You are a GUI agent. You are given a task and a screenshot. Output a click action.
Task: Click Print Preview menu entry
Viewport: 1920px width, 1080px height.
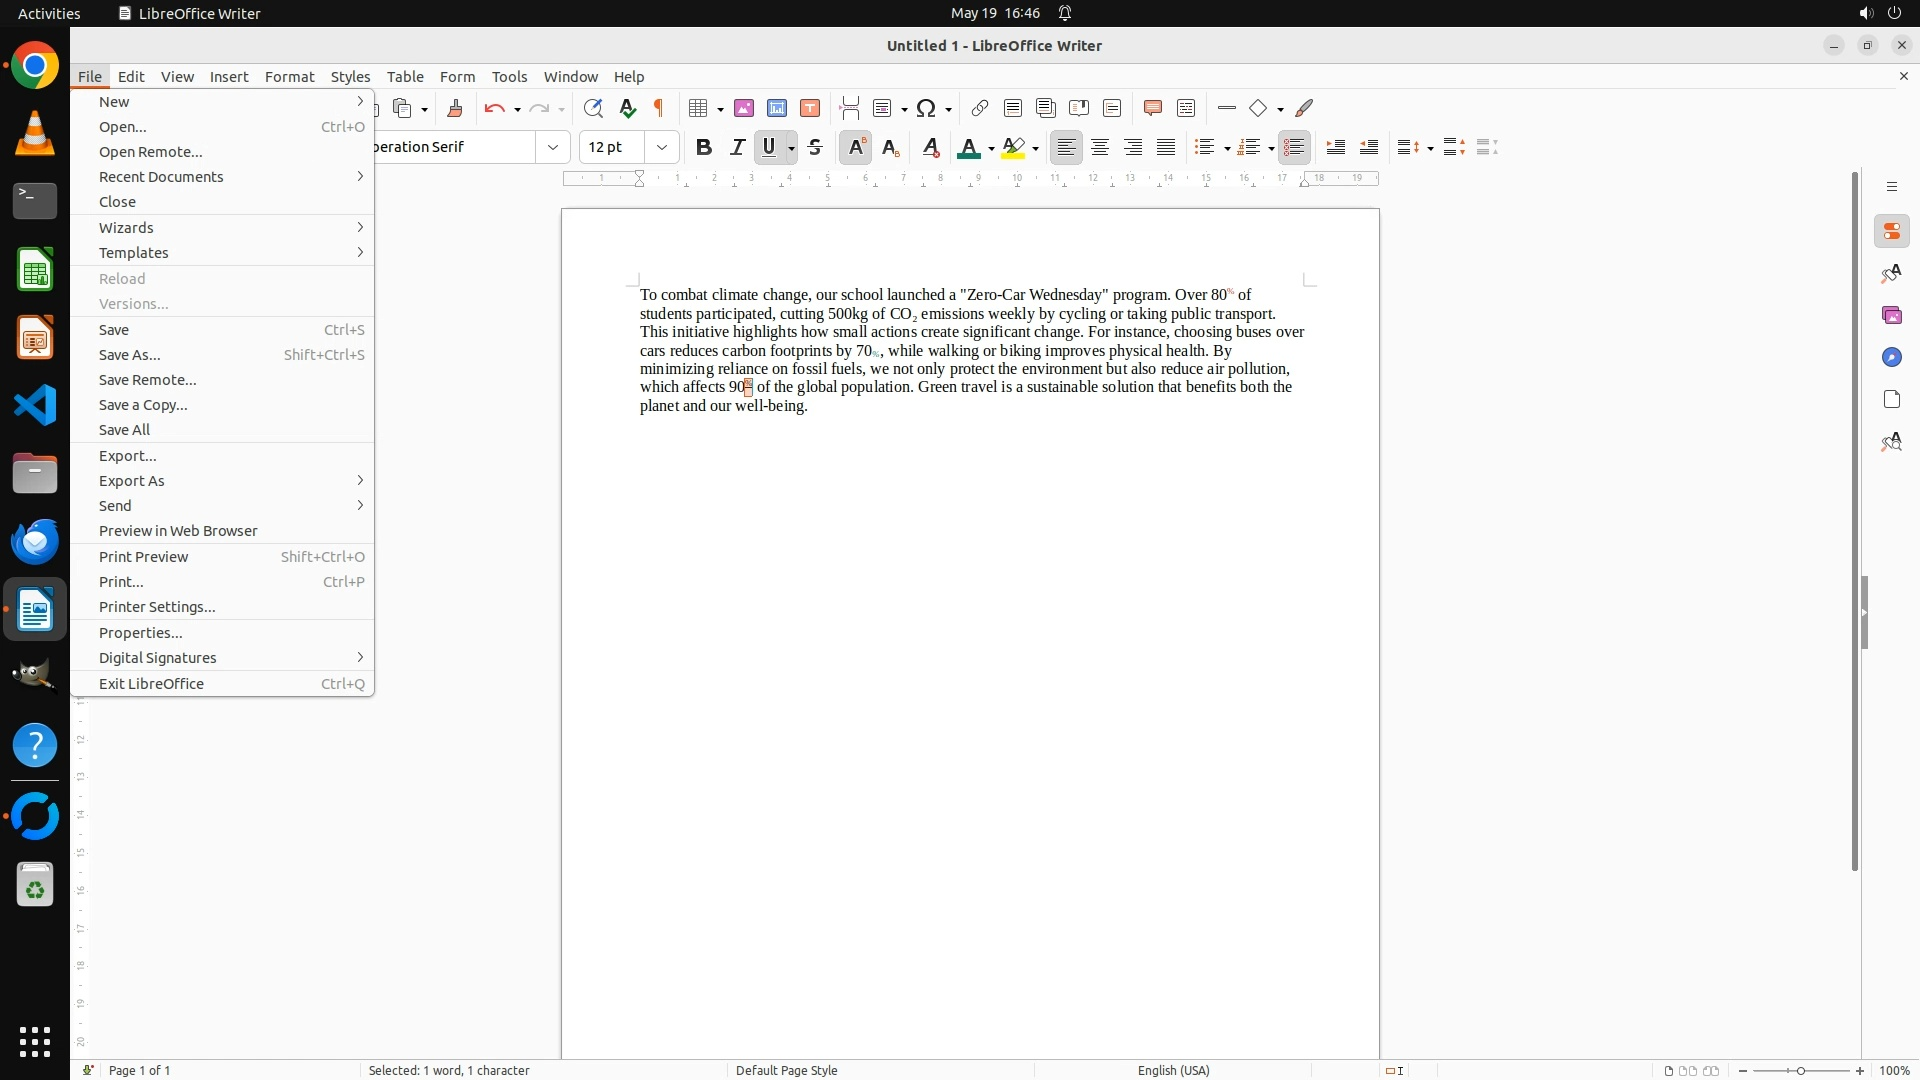144,557
